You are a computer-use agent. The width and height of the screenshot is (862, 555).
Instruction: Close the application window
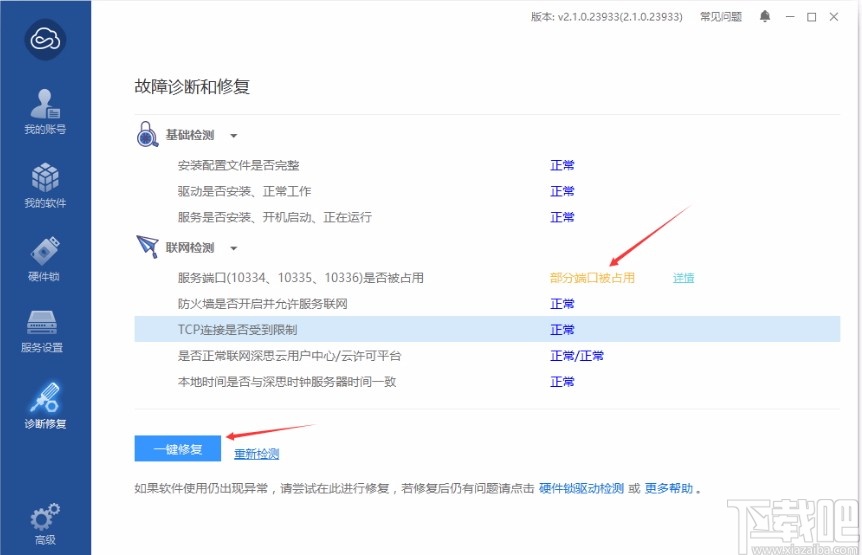(x=834, y=17)
